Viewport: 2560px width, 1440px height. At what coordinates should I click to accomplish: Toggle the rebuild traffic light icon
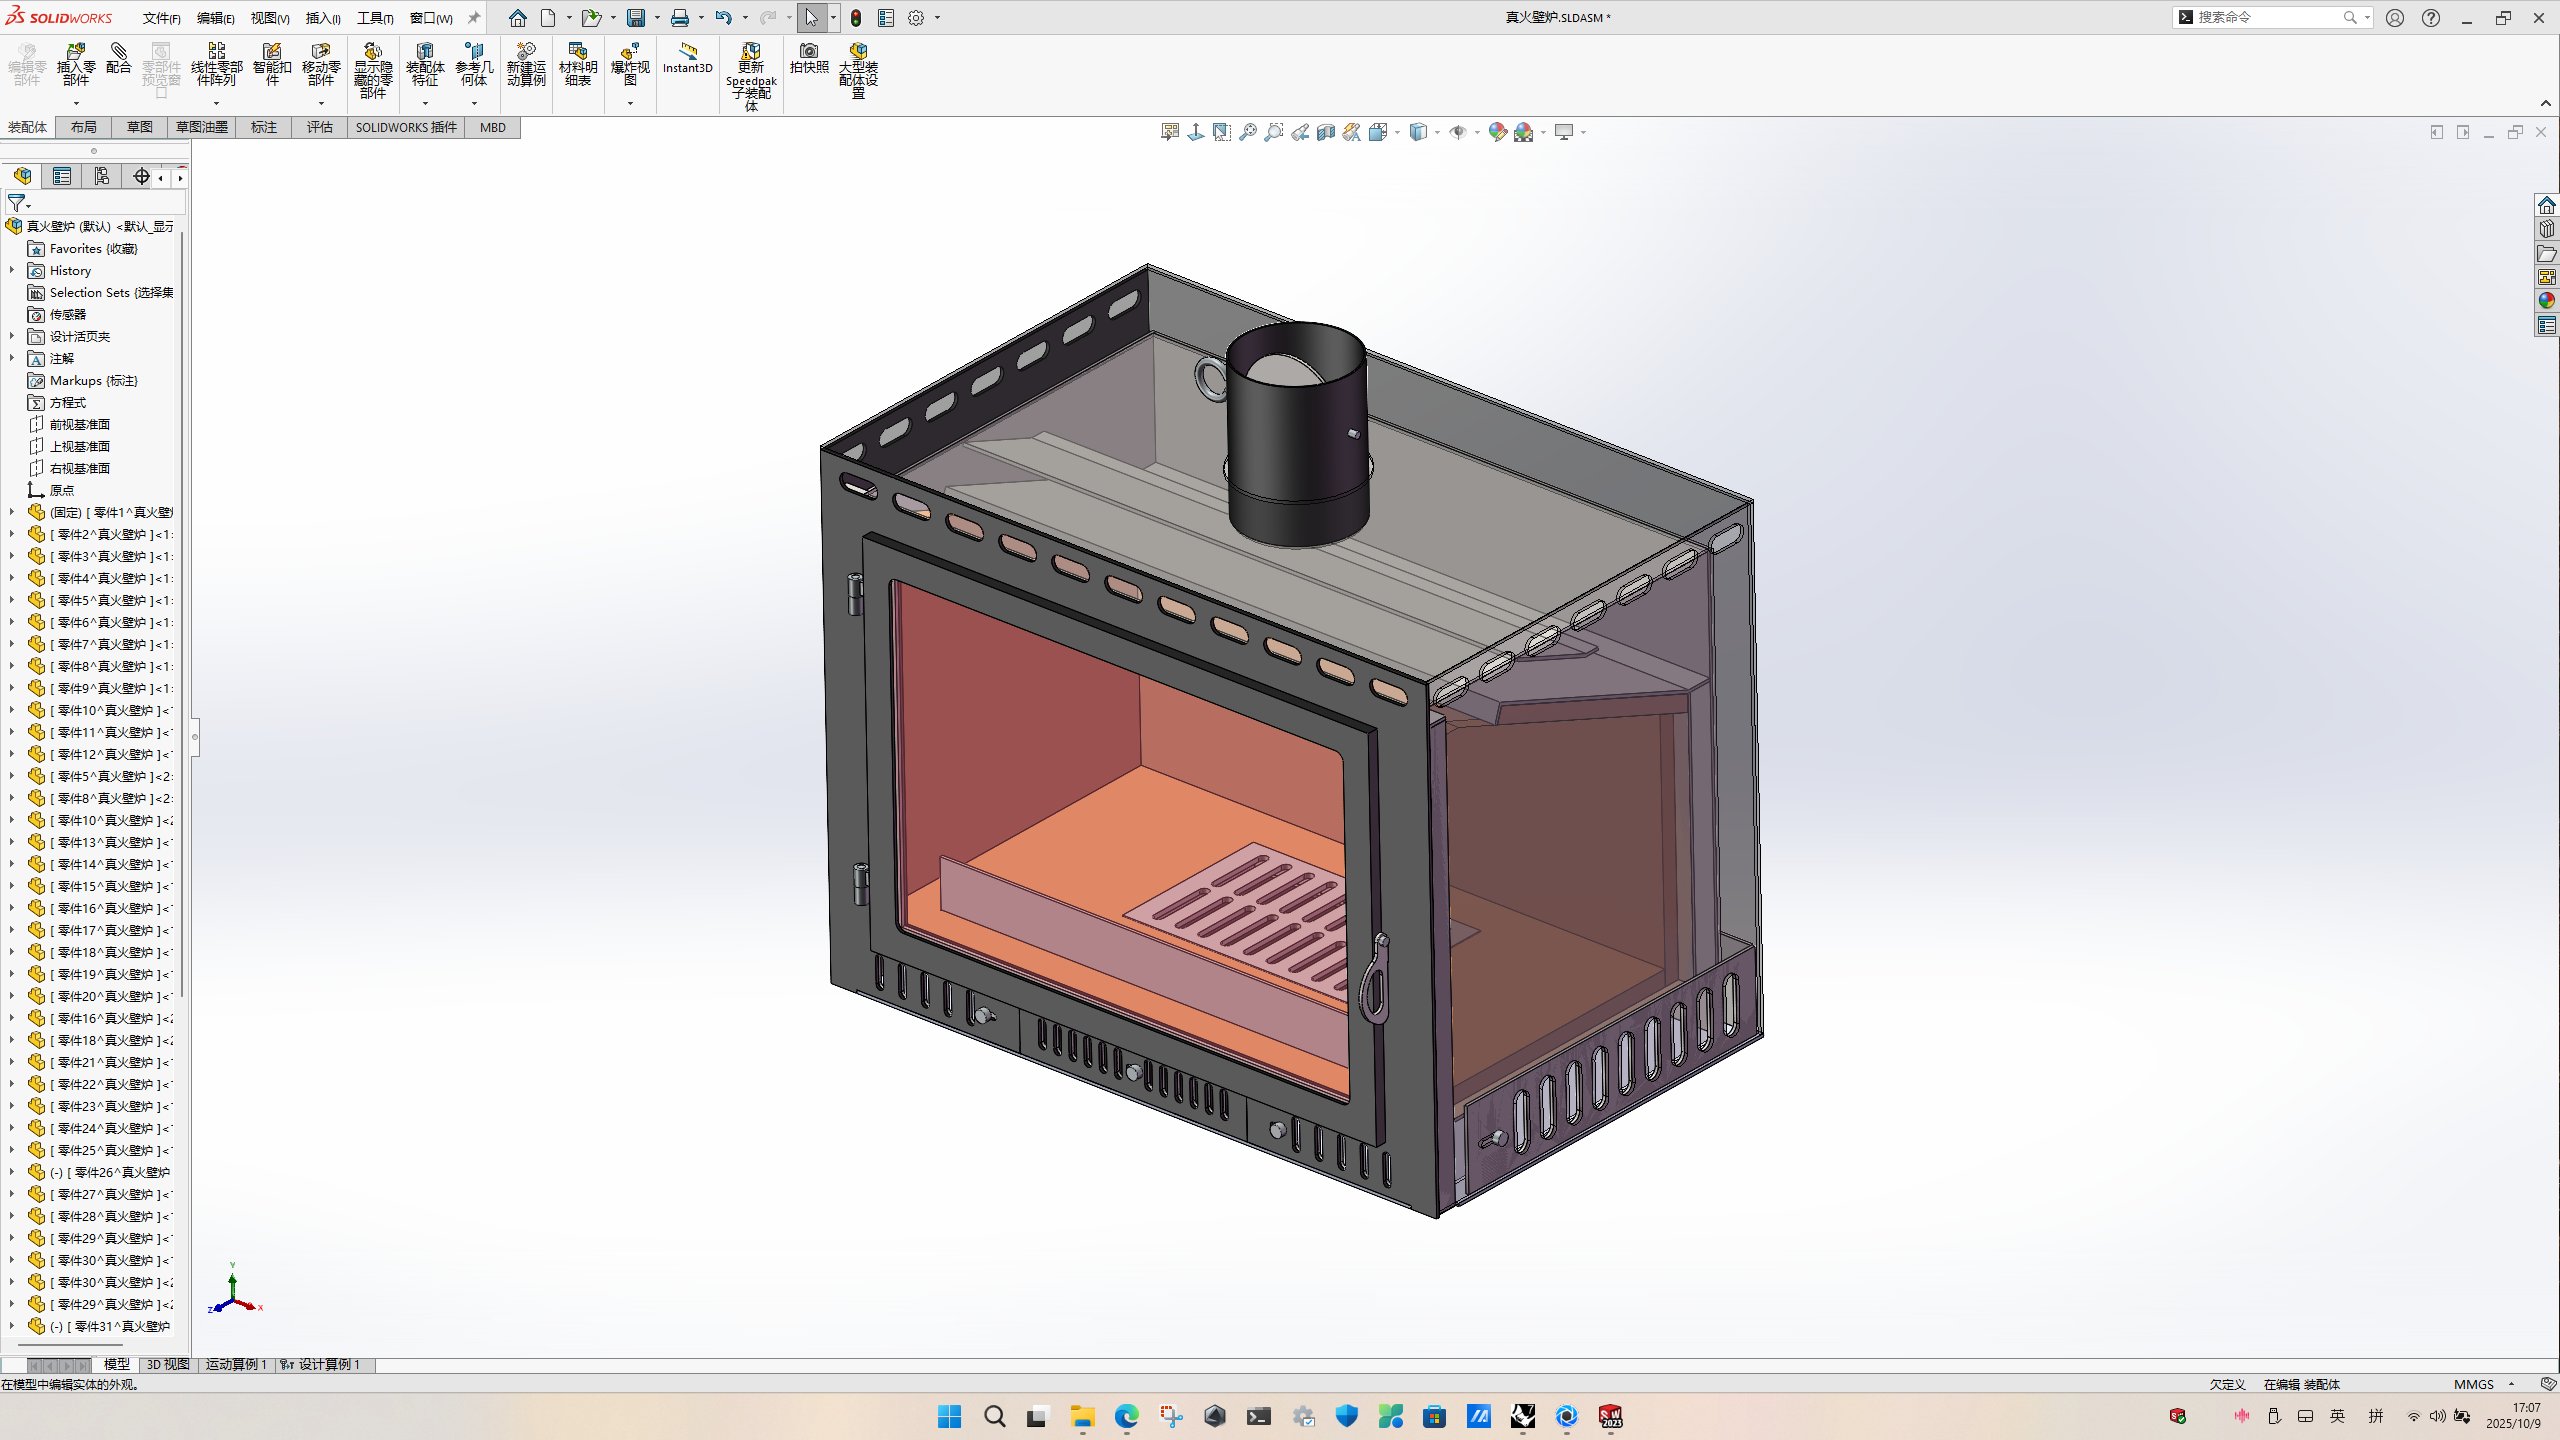856,18
